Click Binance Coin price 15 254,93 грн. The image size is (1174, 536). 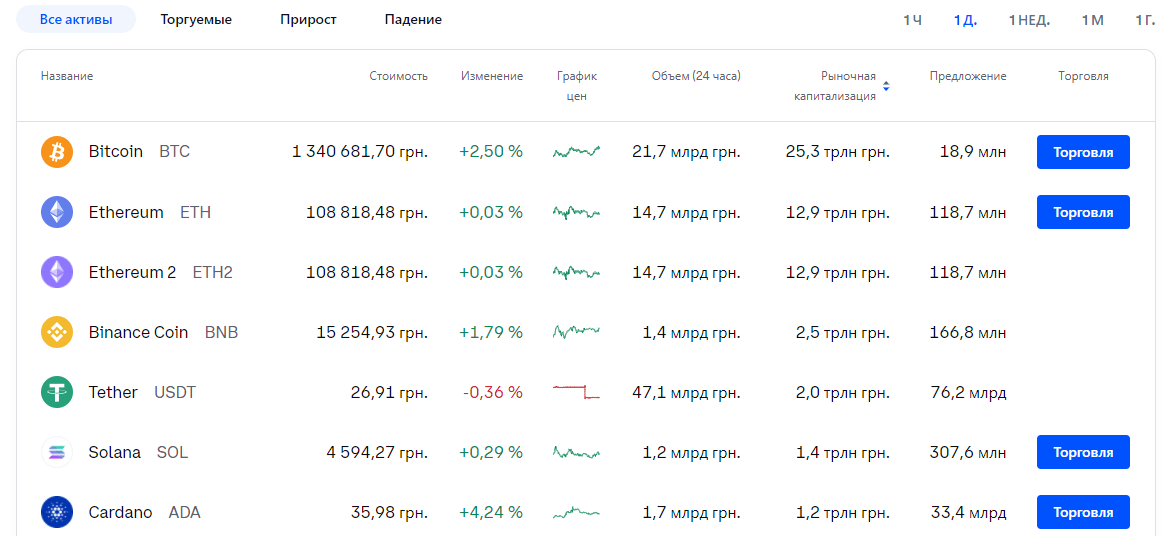point(372,332)
